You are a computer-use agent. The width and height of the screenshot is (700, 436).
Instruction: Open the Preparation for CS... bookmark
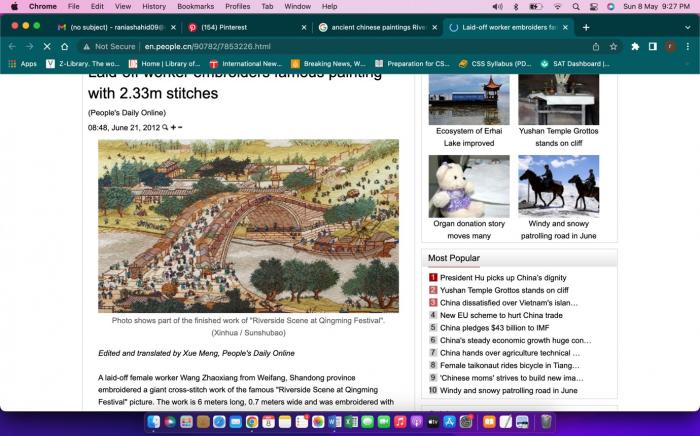(412, 64)
